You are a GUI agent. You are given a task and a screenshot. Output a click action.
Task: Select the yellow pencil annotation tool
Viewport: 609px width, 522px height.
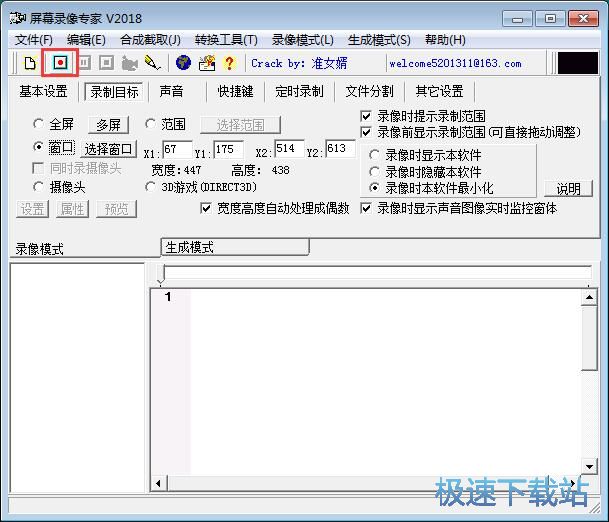coord(152,63)
